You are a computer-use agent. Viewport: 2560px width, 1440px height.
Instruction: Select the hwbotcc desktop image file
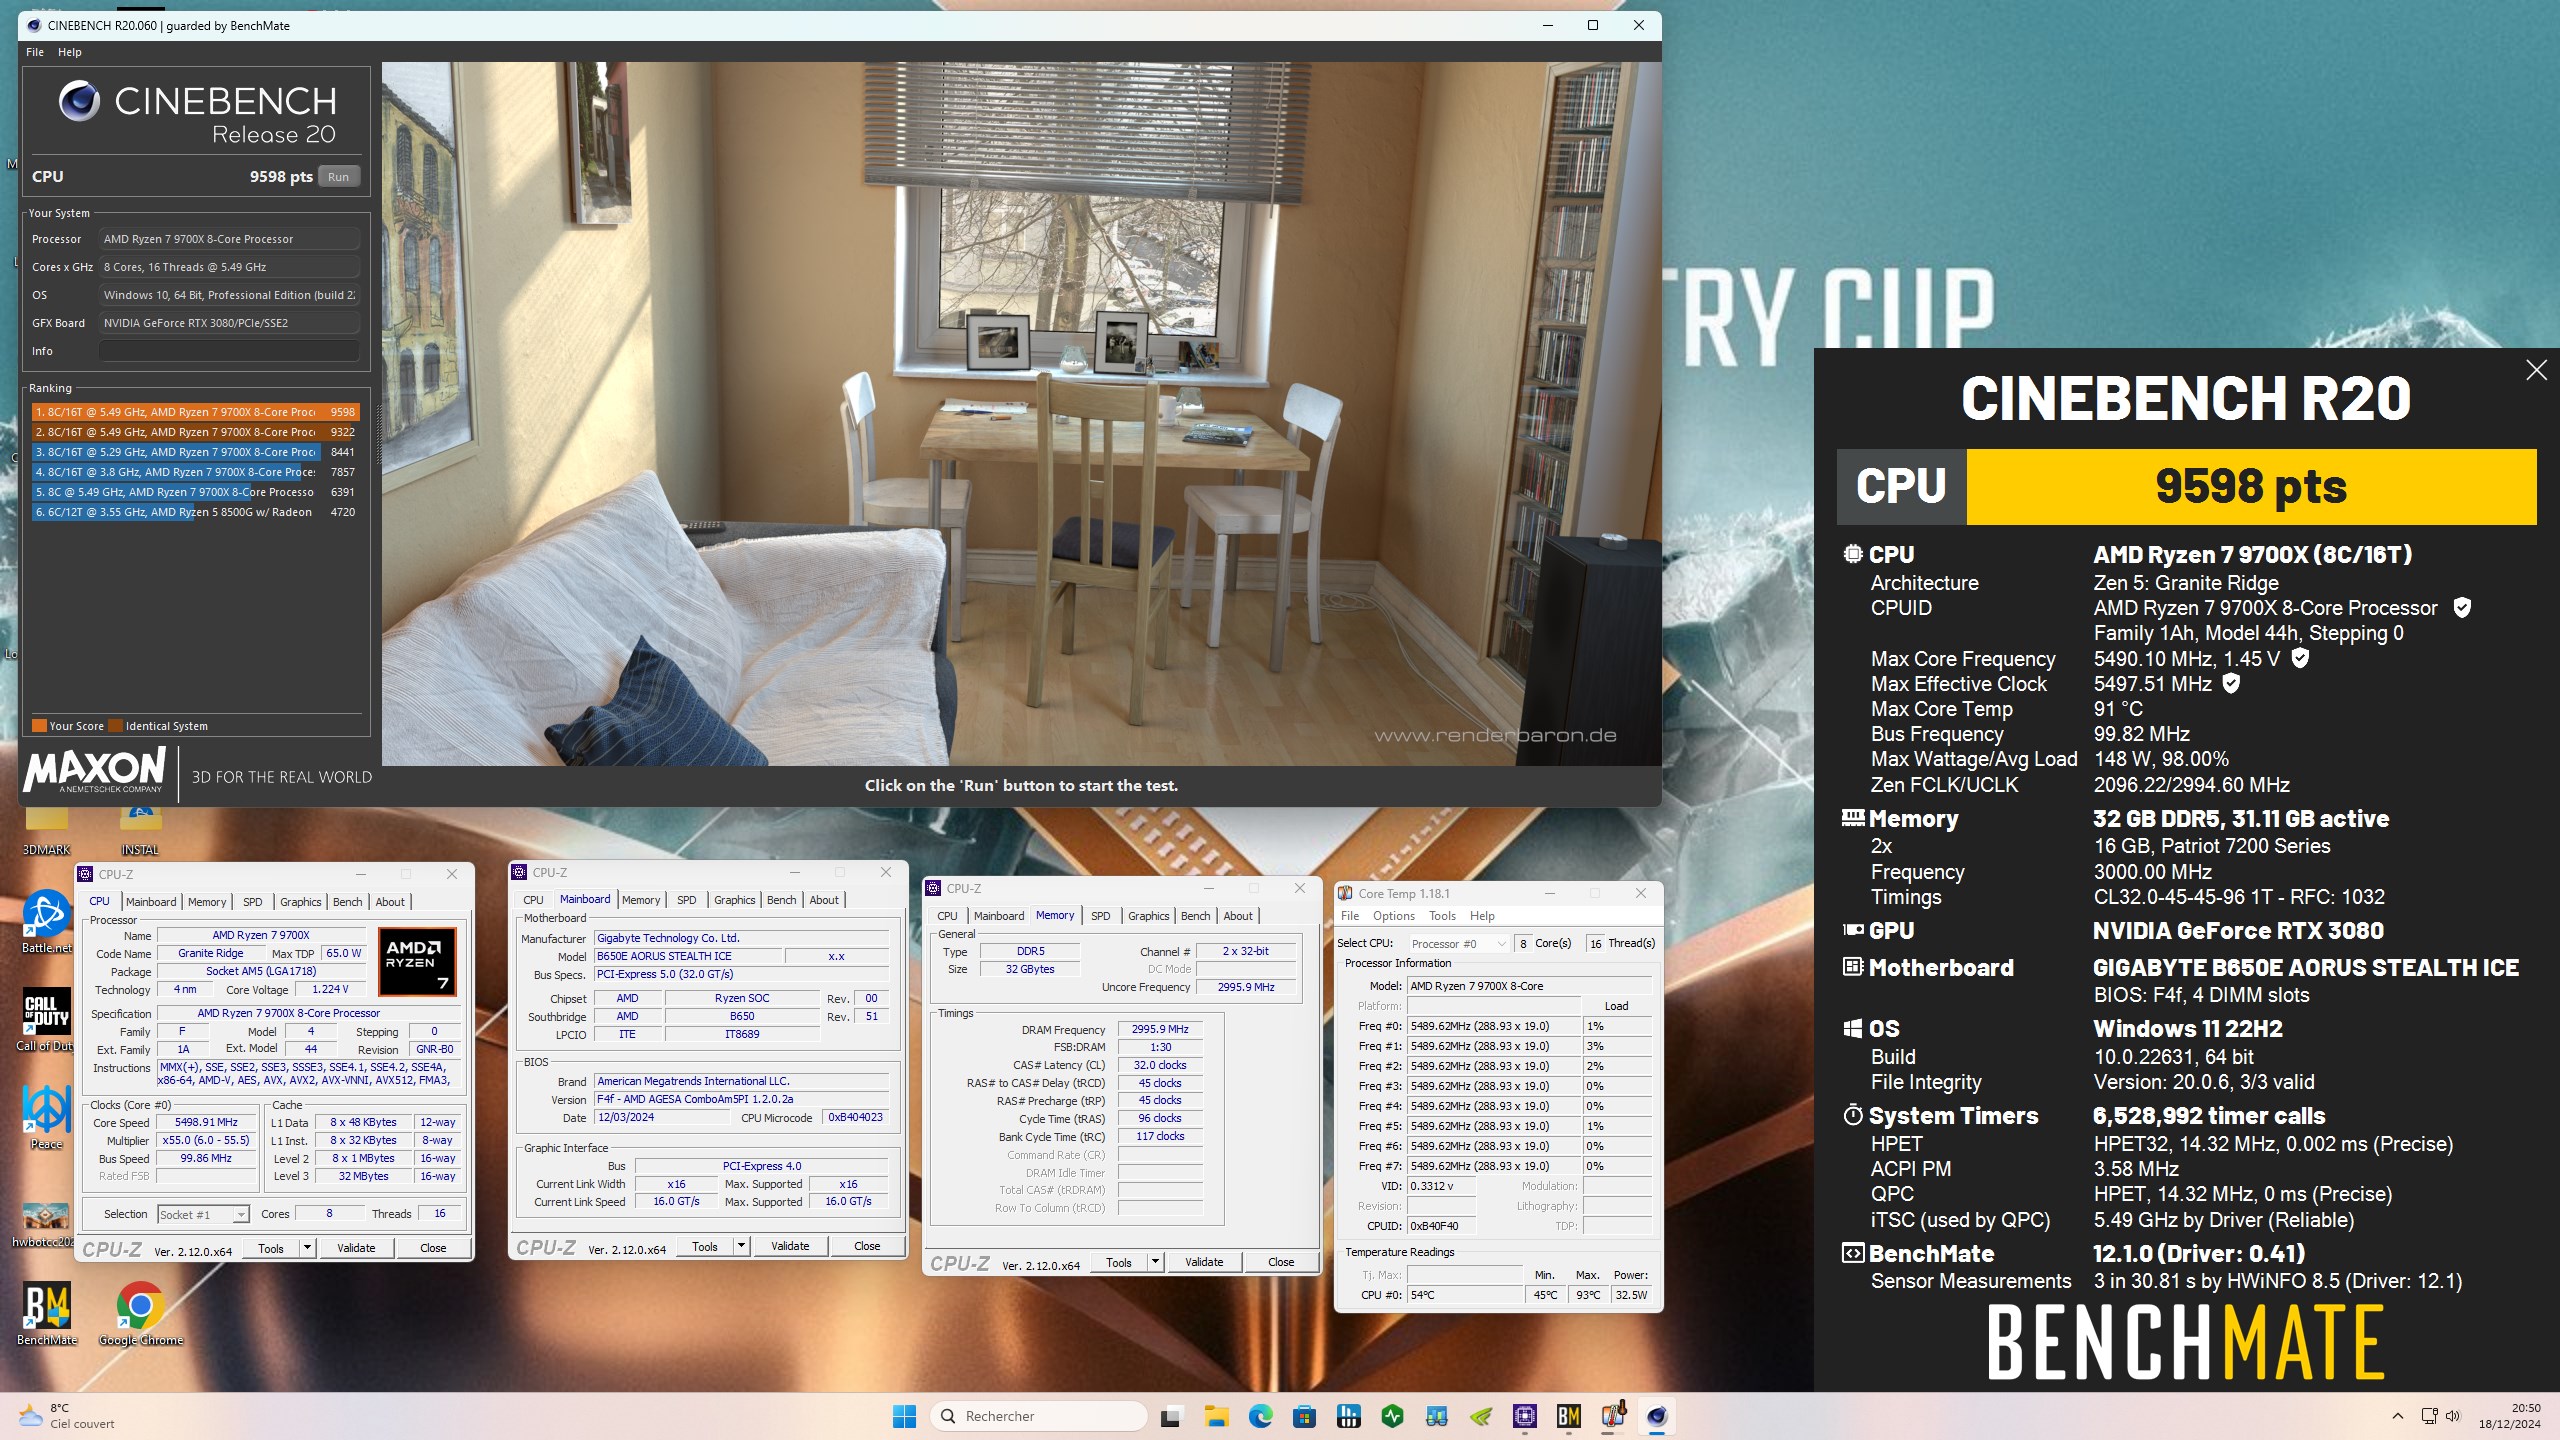tap(46, 1226)
